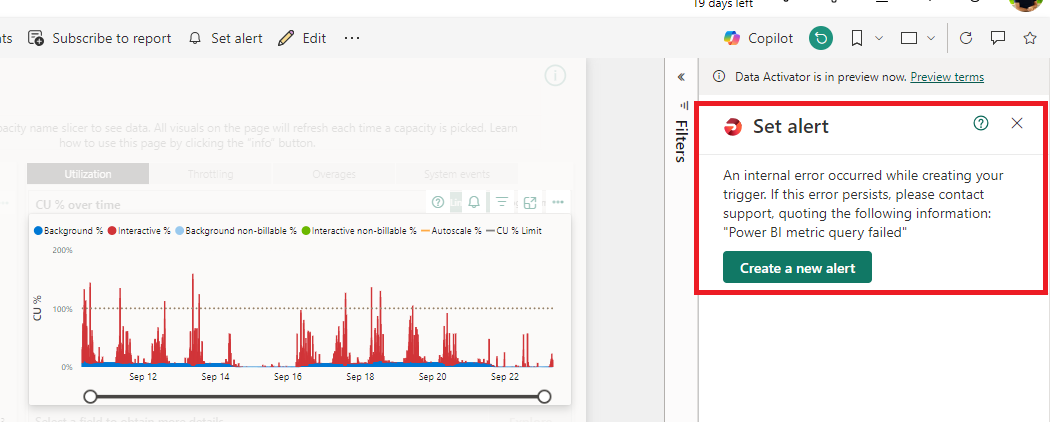This screenshot has width=1050, height=422.
Task: Open help icon in Set alert pane
Action: click(981, 123)
